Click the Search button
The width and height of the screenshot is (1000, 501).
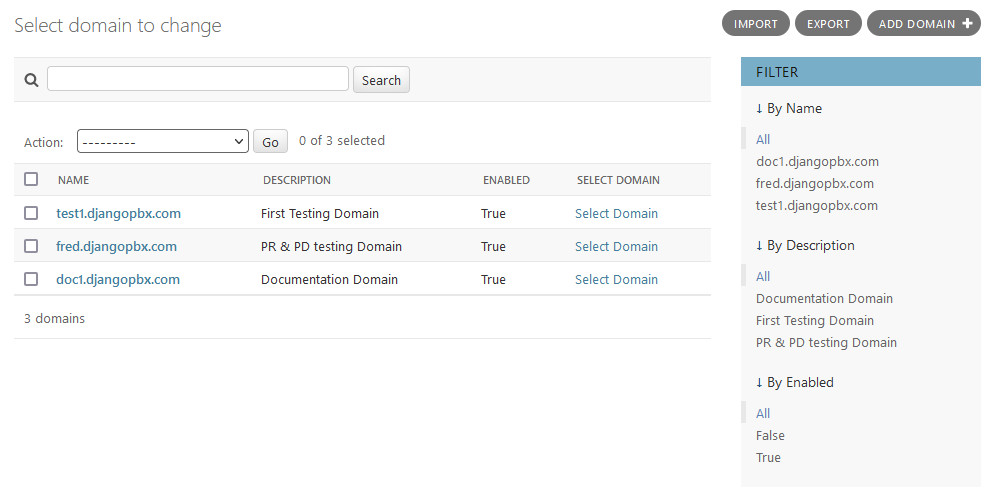[381, 80]
